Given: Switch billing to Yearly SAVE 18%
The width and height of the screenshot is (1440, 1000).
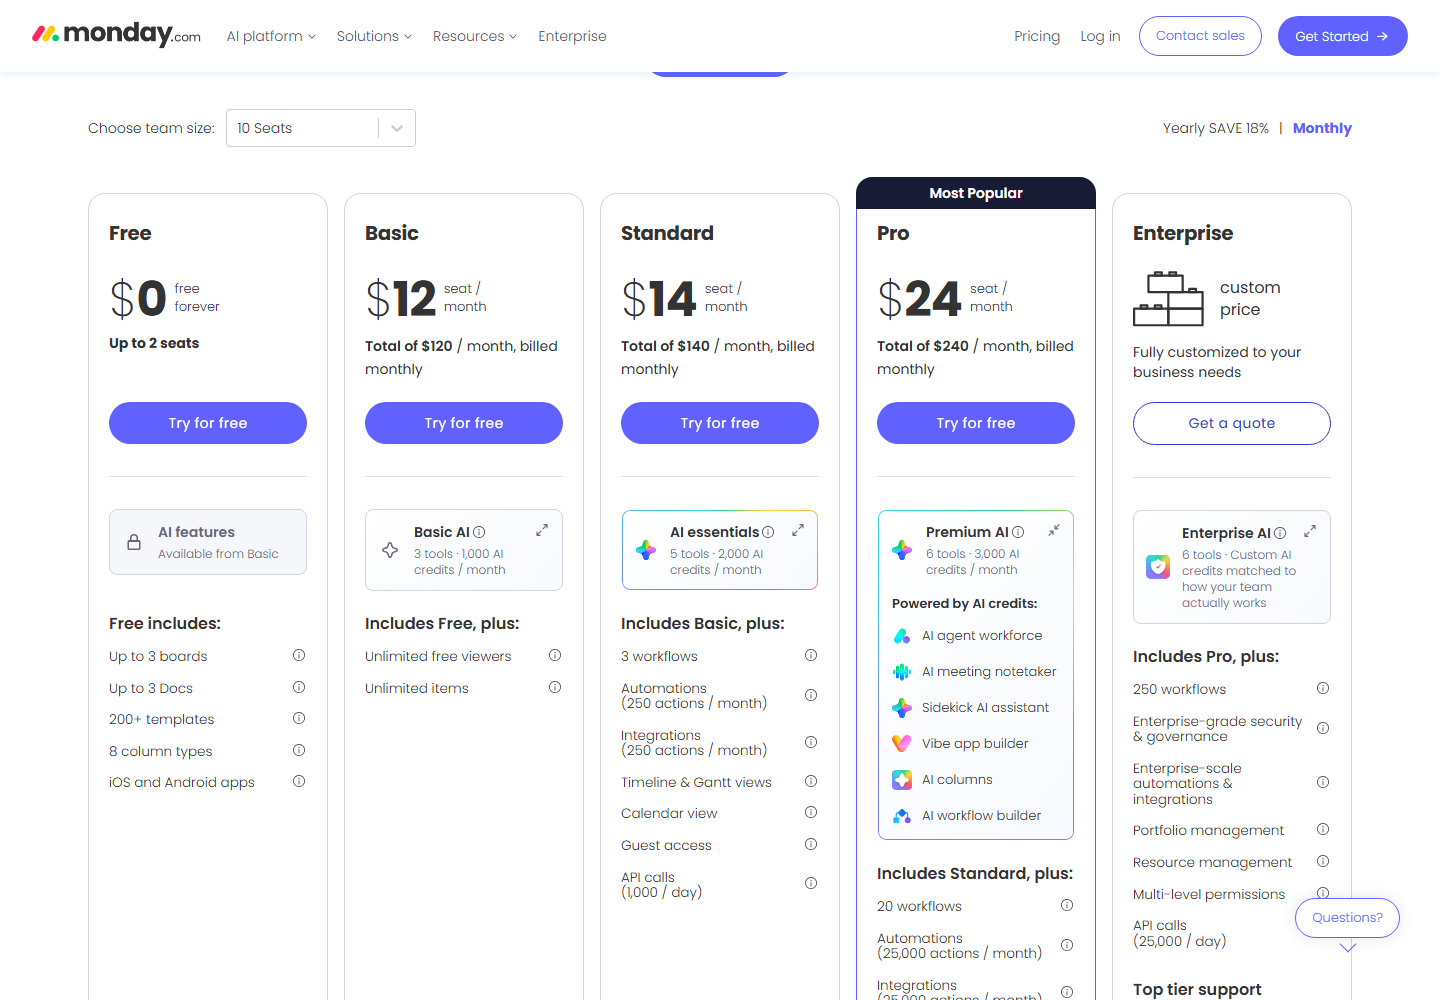Looking at the screenshot, I should (x=1216, y=128).
